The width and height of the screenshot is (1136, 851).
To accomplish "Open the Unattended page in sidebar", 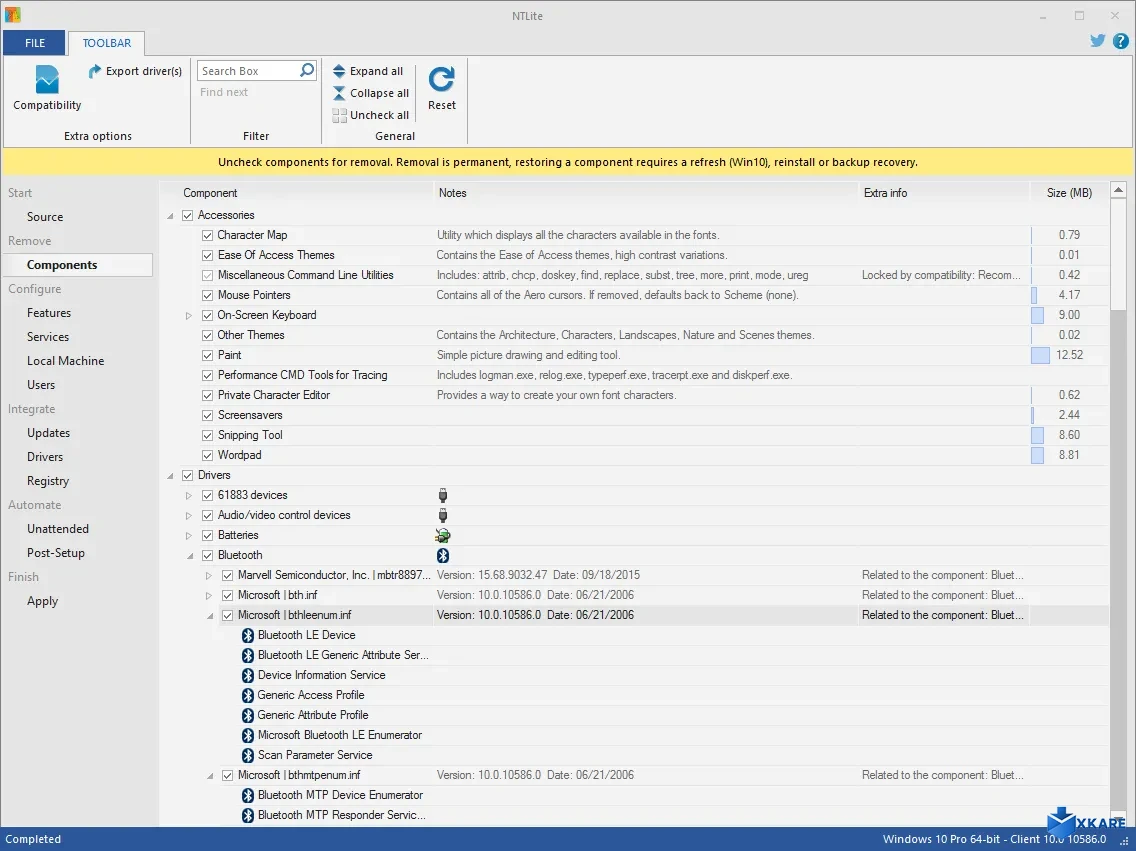I will [x=57, y=529].
